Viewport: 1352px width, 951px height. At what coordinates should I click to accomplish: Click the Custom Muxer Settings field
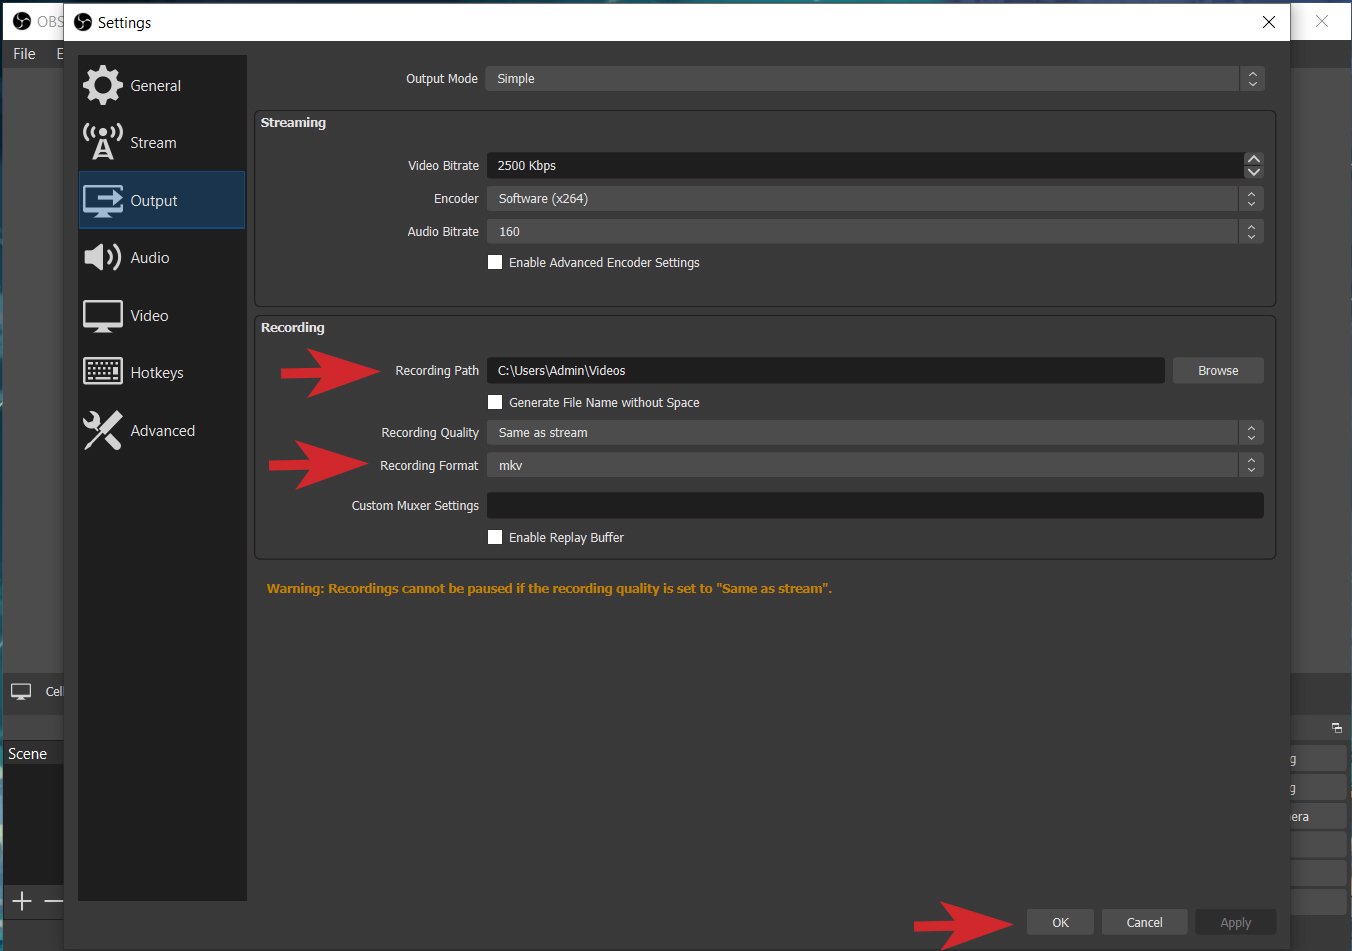pos(874,506)
